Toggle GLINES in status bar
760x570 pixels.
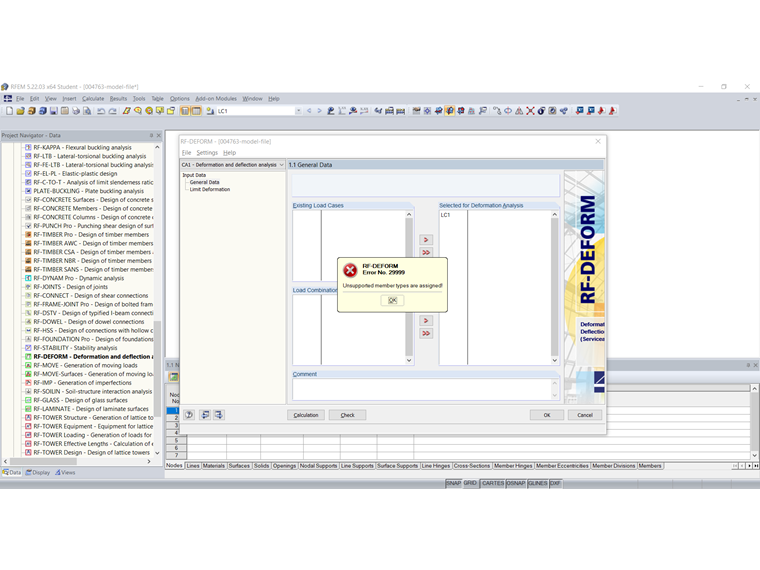click(x=538, y=483)
